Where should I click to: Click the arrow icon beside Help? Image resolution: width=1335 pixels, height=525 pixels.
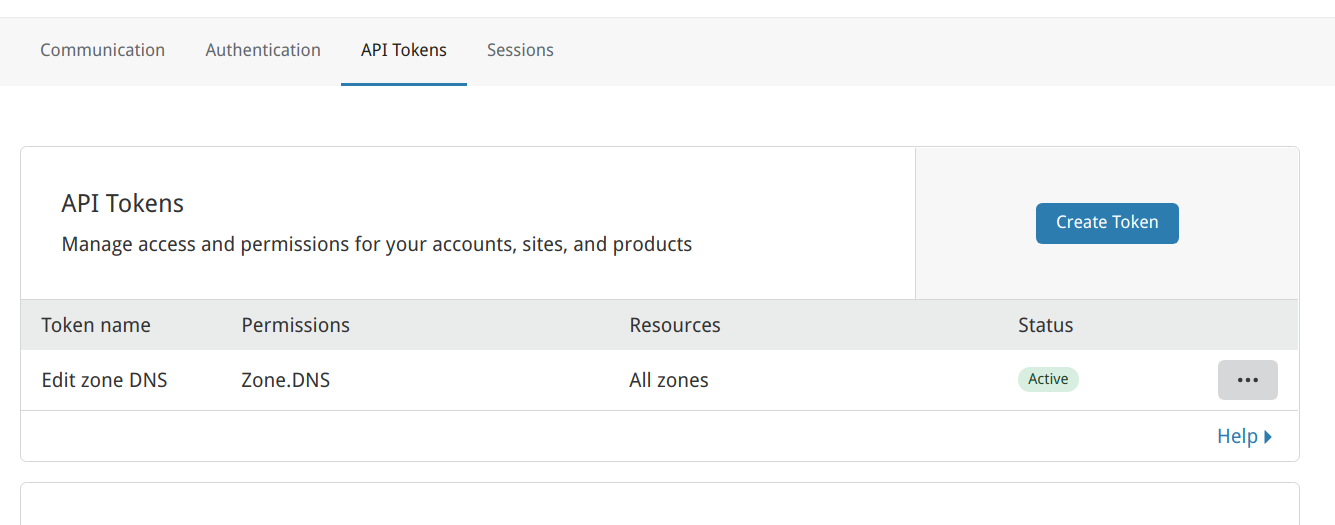click(1268, 437)
